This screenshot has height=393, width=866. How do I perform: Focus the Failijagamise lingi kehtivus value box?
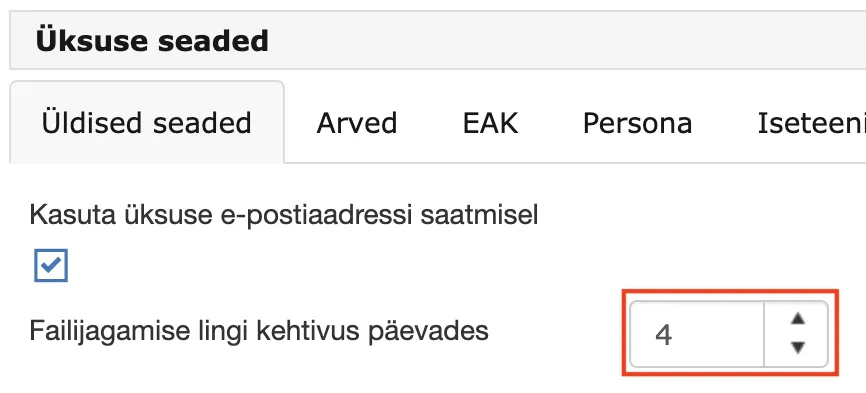click(x=697, y=334)
